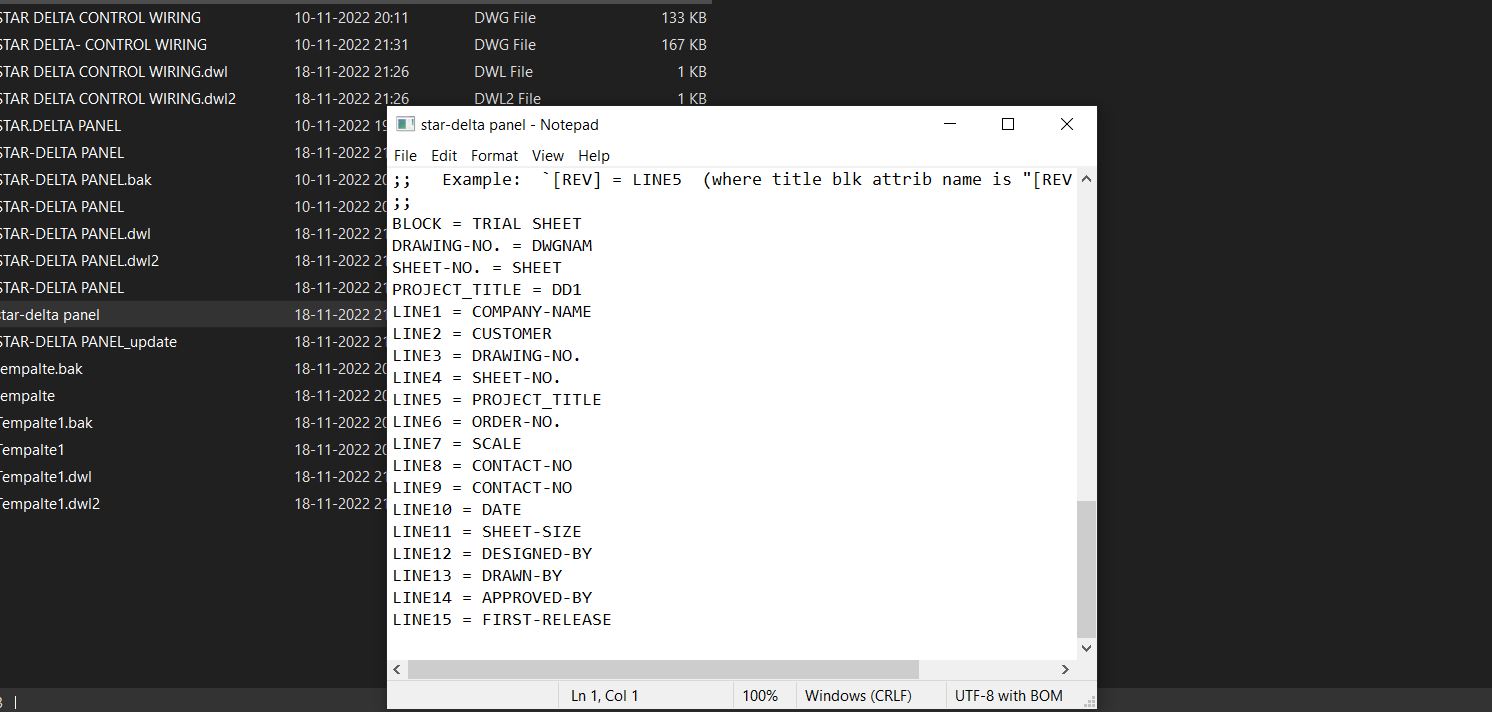
Task: Select the Tempalte1.bak file
Action: tap(47, 422)
